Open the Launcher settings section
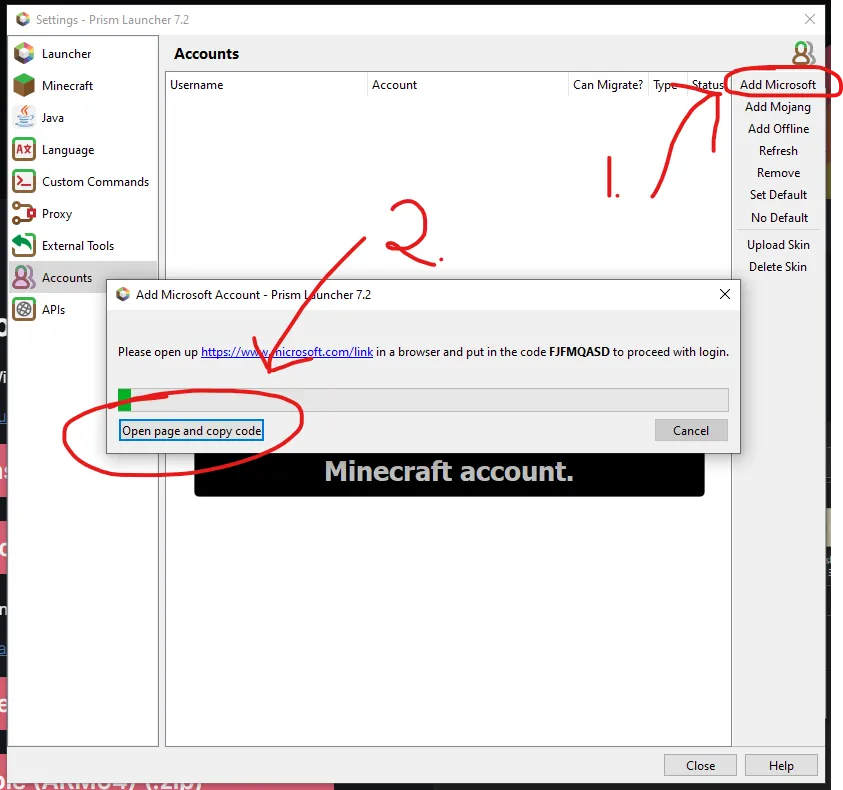Viewport: 843px width, 790px height. click(x=66, y=53)
